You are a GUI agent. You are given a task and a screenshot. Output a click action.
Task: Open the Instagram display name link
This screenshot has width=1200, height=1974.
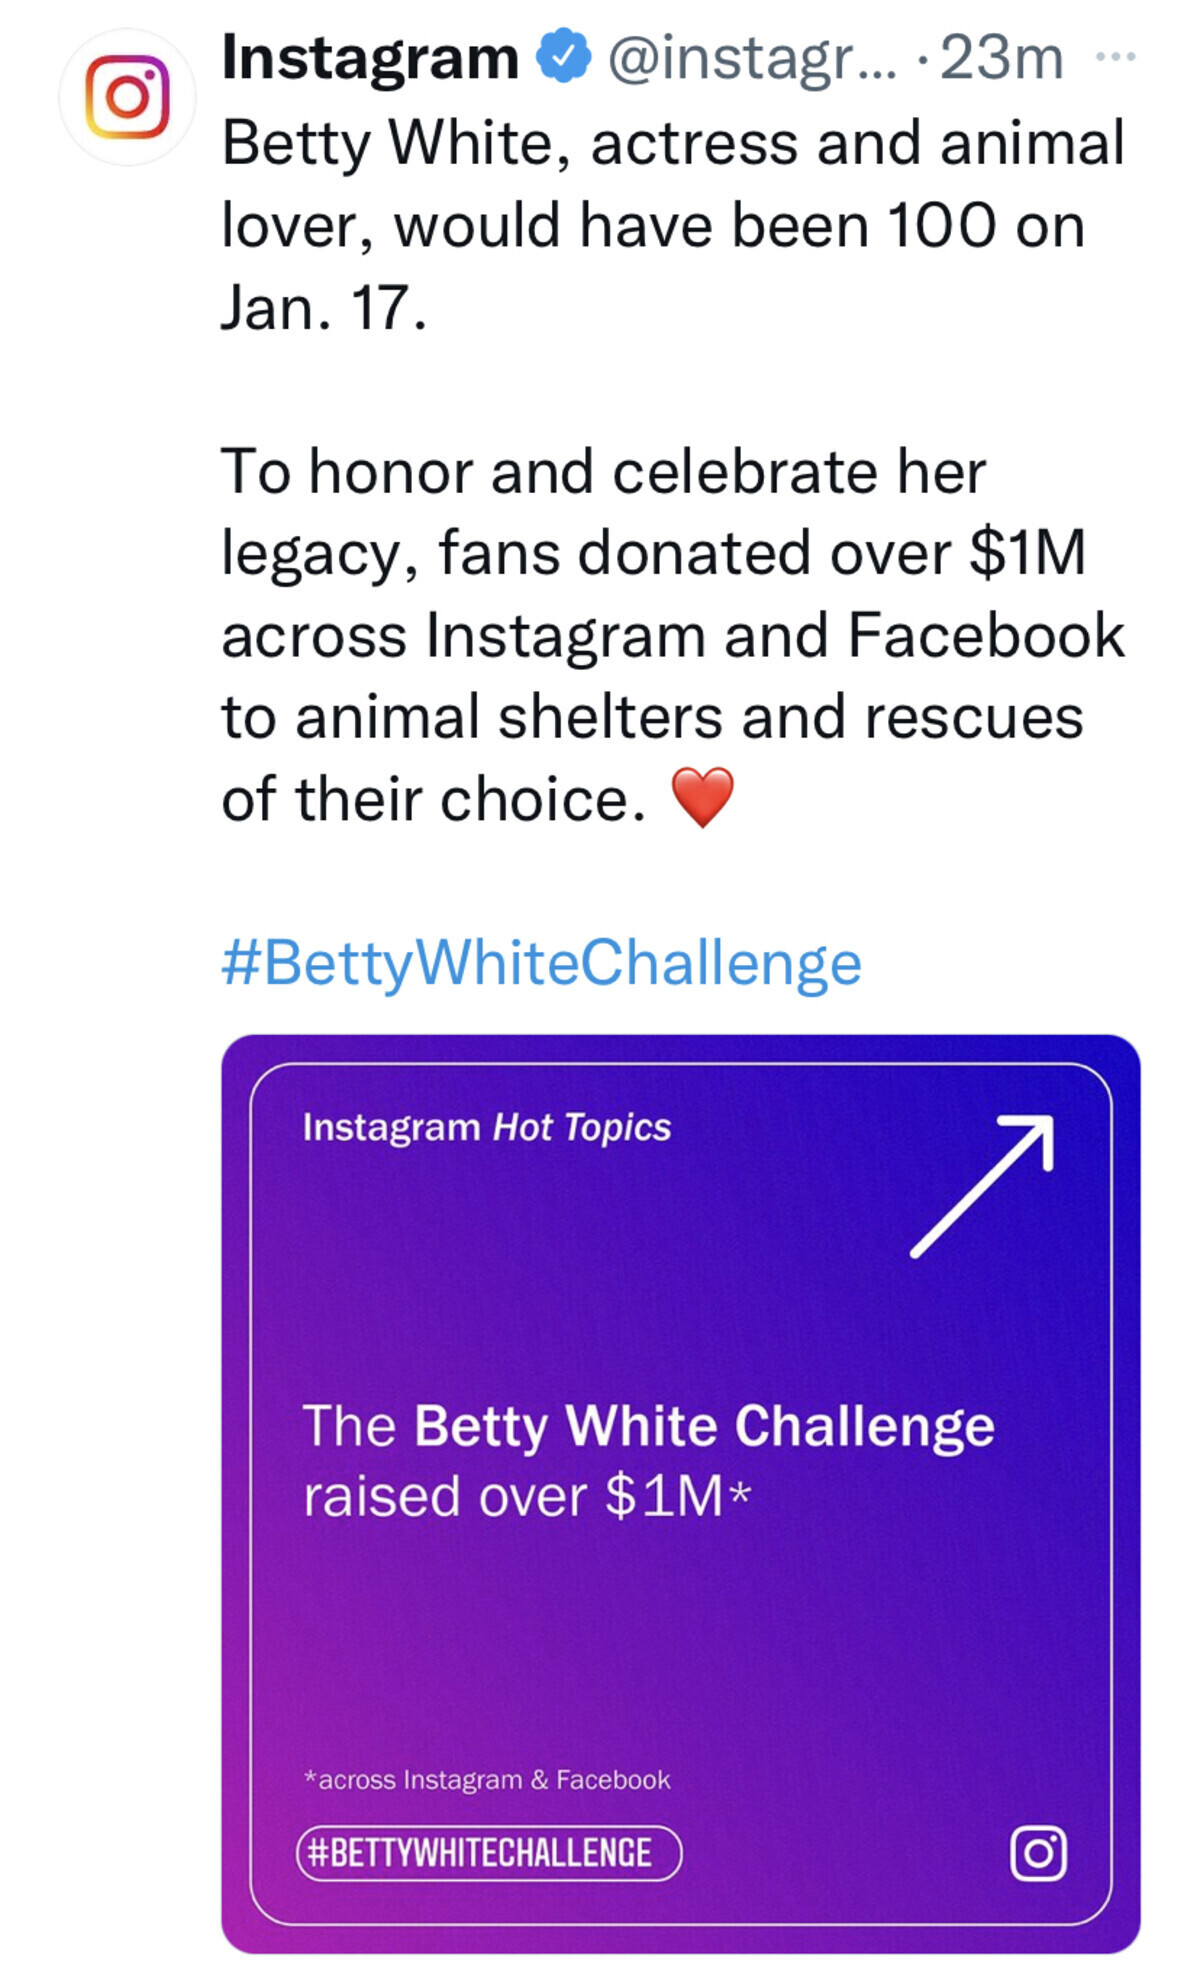pos(370,57)
